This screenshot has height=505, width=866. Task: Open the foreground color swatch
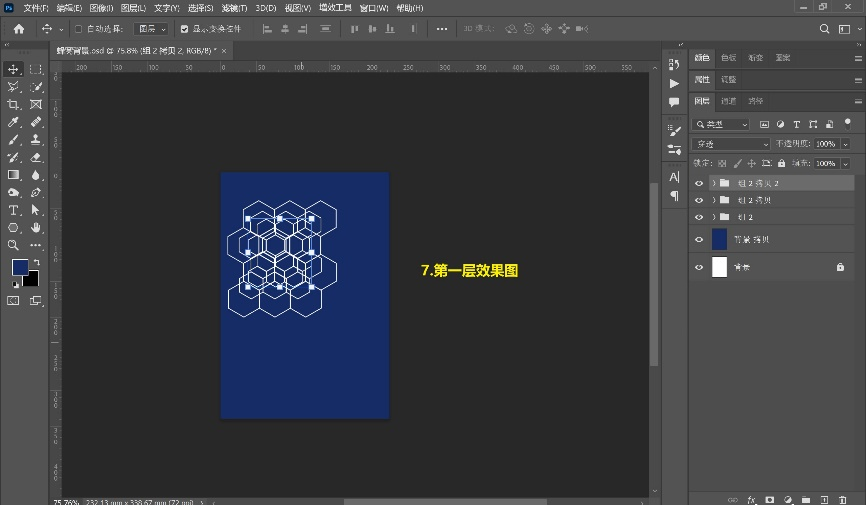(20, 267)
